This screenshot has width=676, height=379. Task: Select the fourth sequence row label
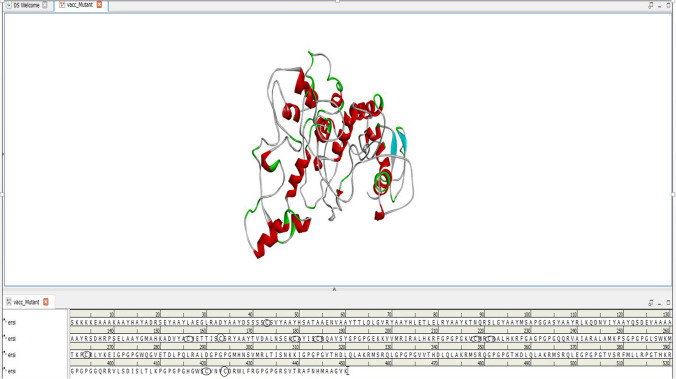10,371
